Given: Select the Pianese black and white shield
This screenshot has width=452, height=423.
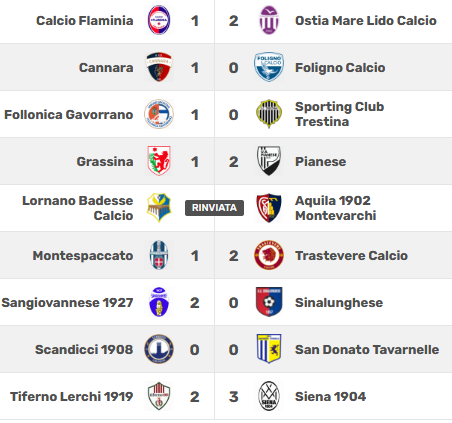Looking at the screenshot, I should [269, 161].
